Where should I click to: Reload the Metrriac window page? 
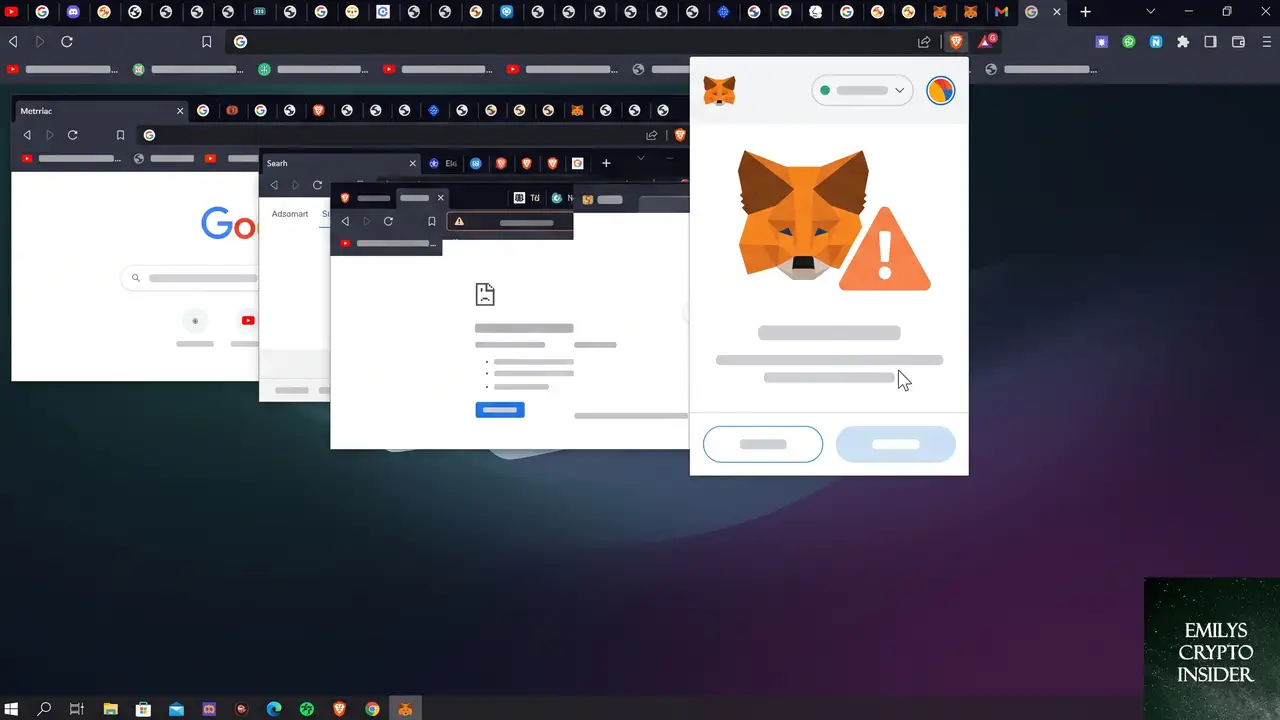73,135
